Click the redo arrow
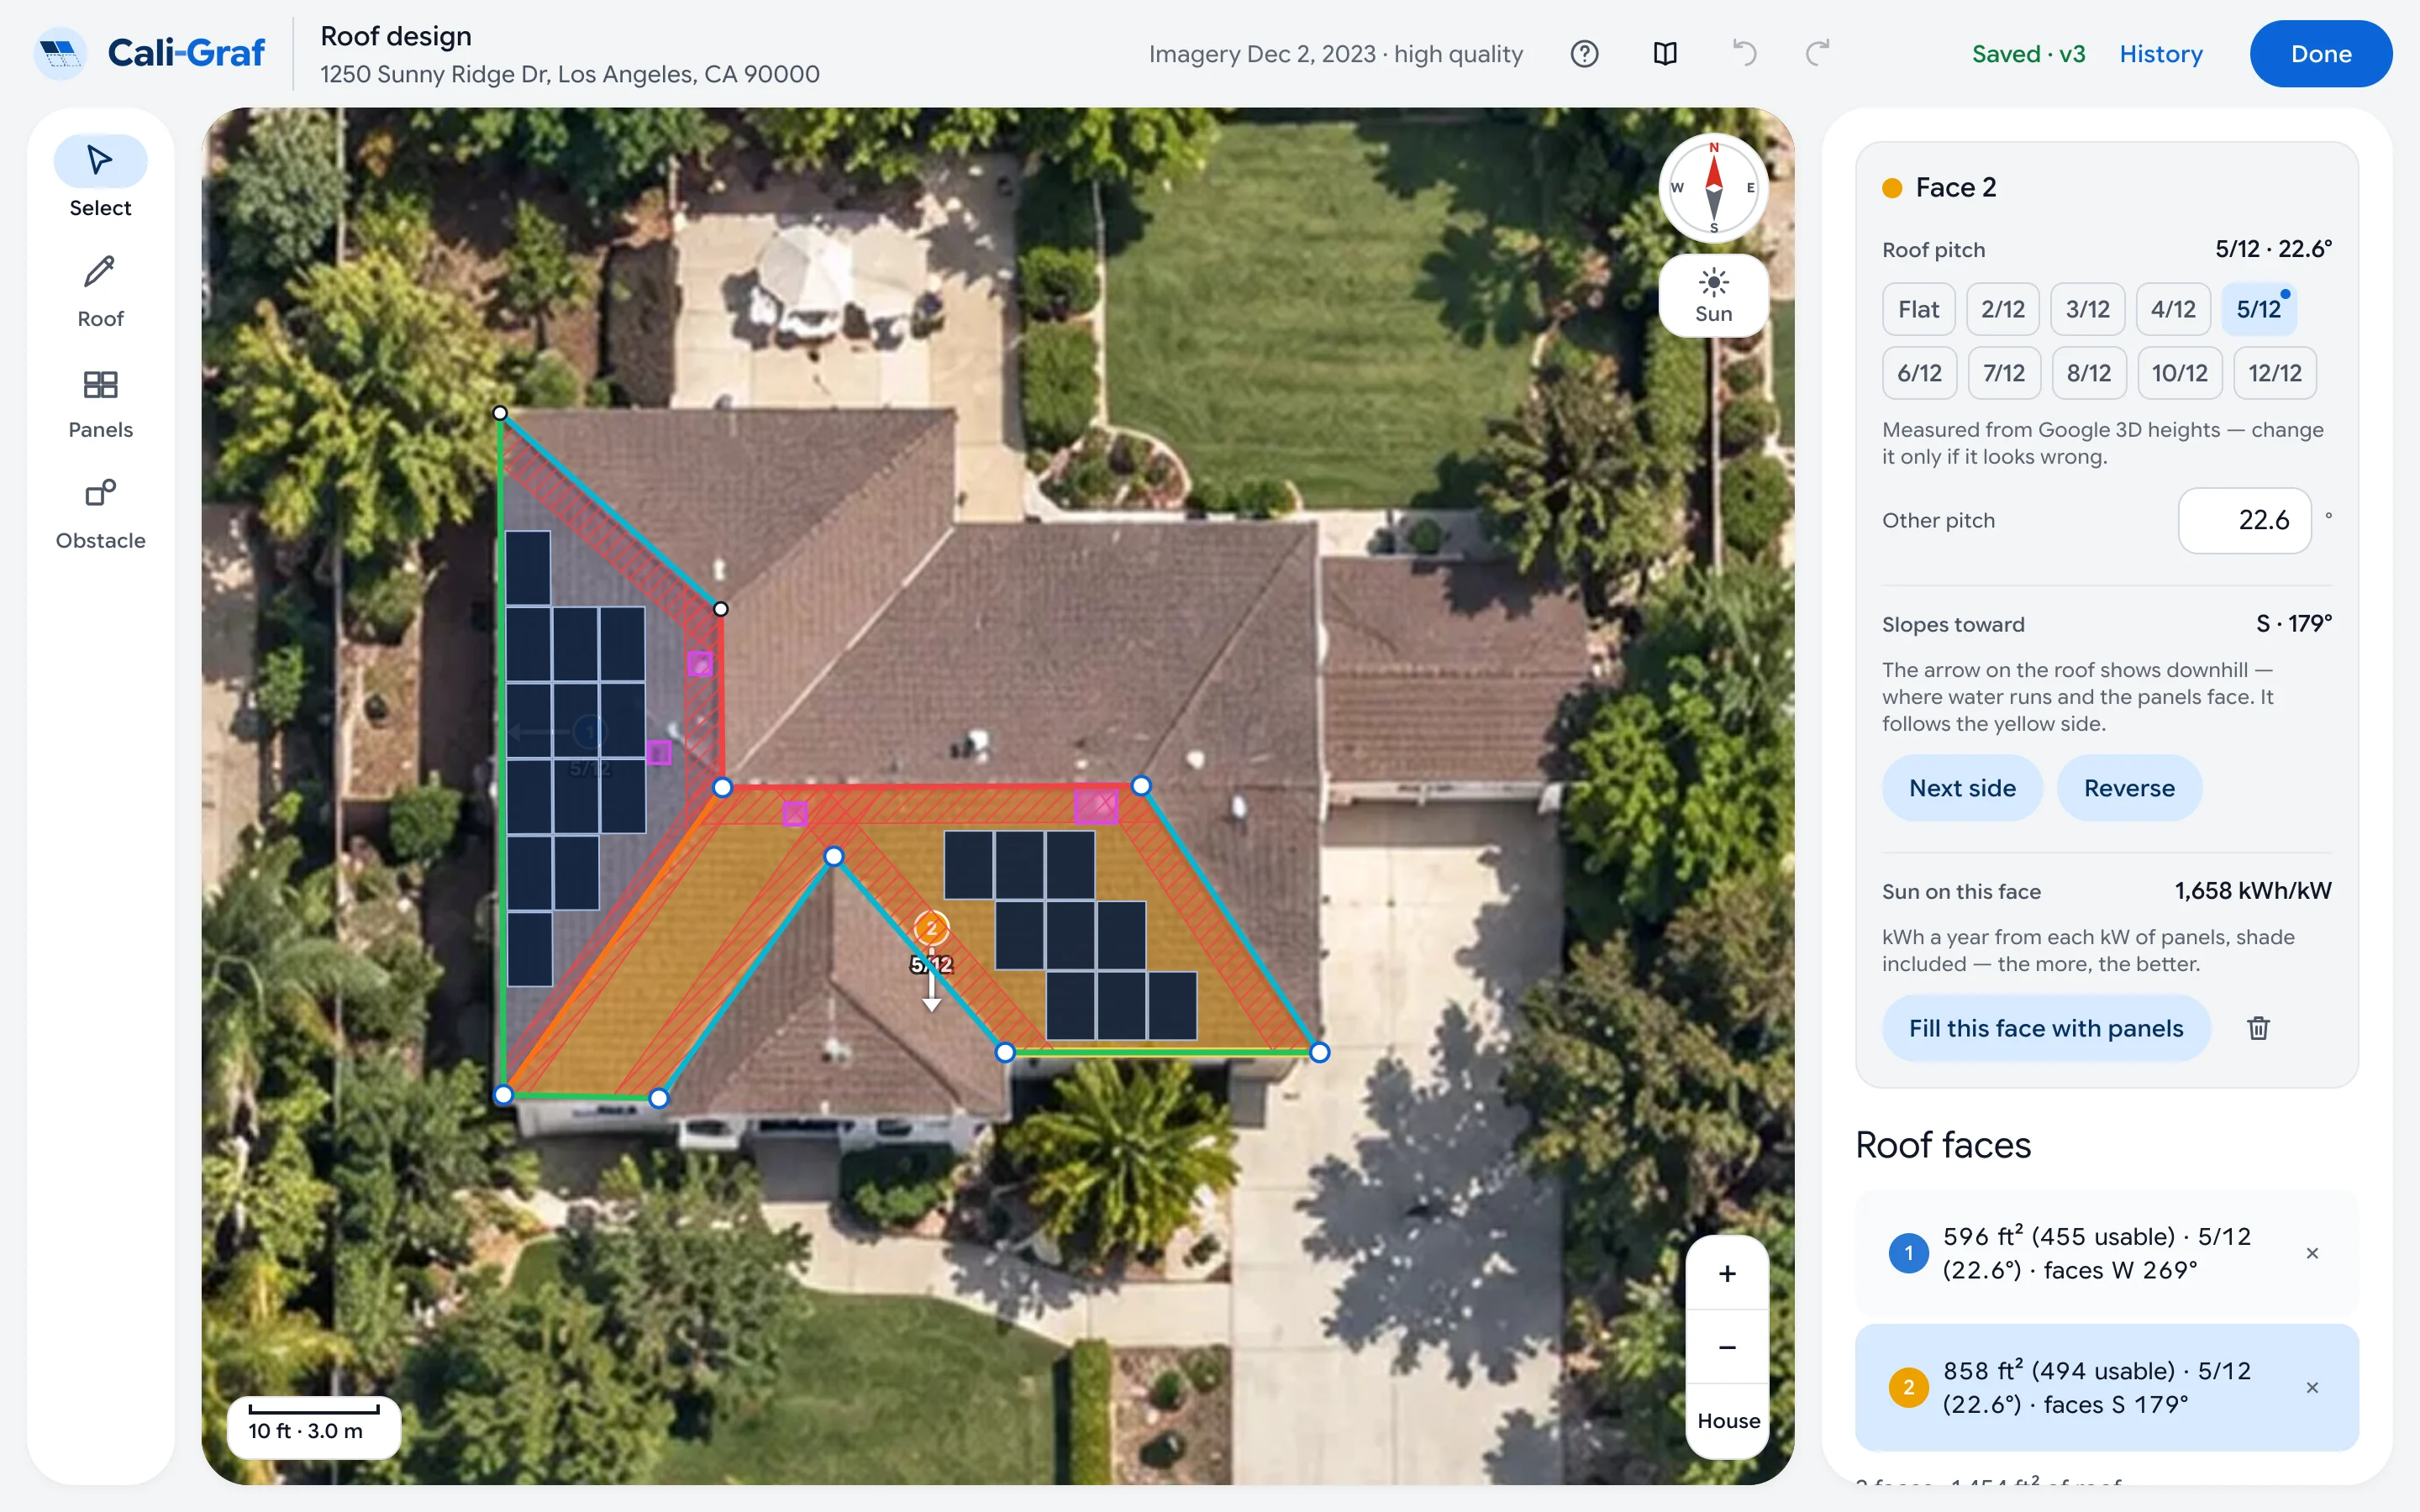 pyautogui.click(x=1818, y=54)
